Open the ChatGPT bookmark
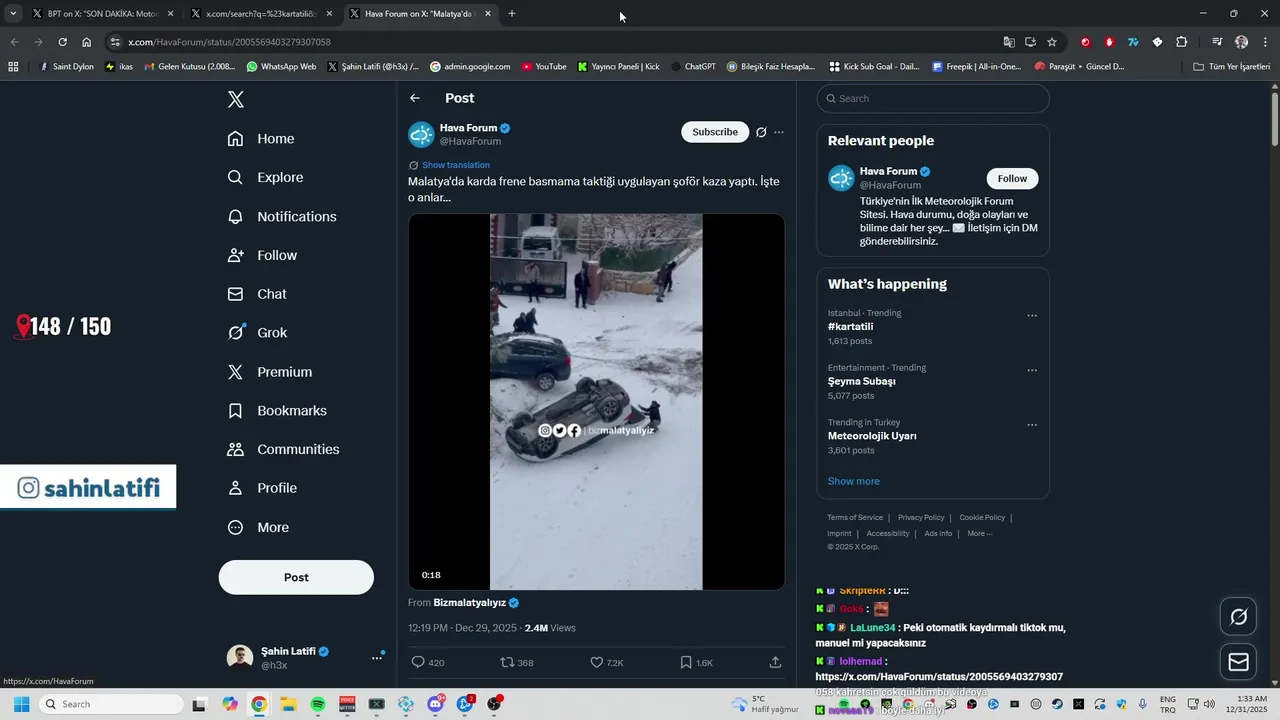 click(693, 67)
